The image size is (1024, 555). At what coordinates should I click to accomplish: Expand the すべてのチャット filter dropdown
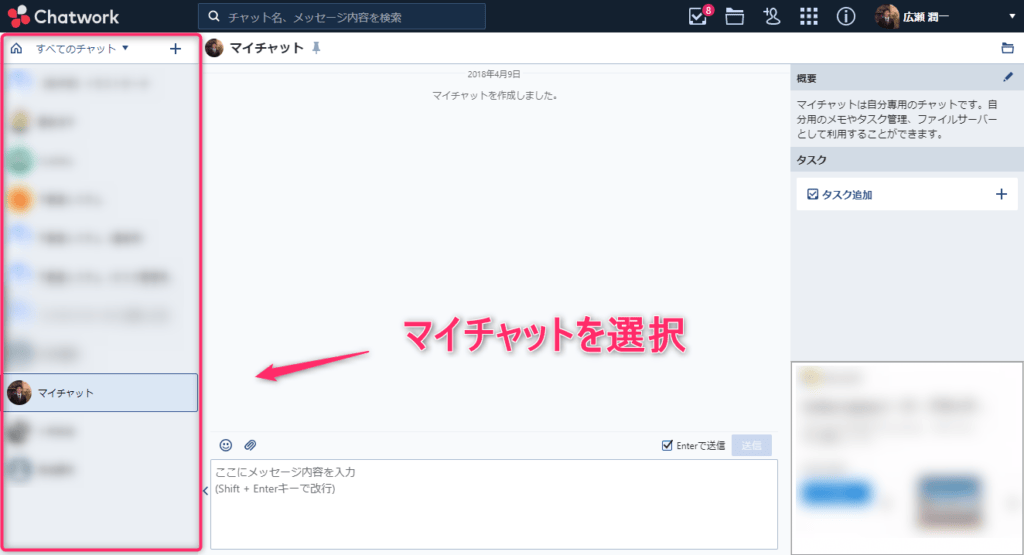[82, 48]
